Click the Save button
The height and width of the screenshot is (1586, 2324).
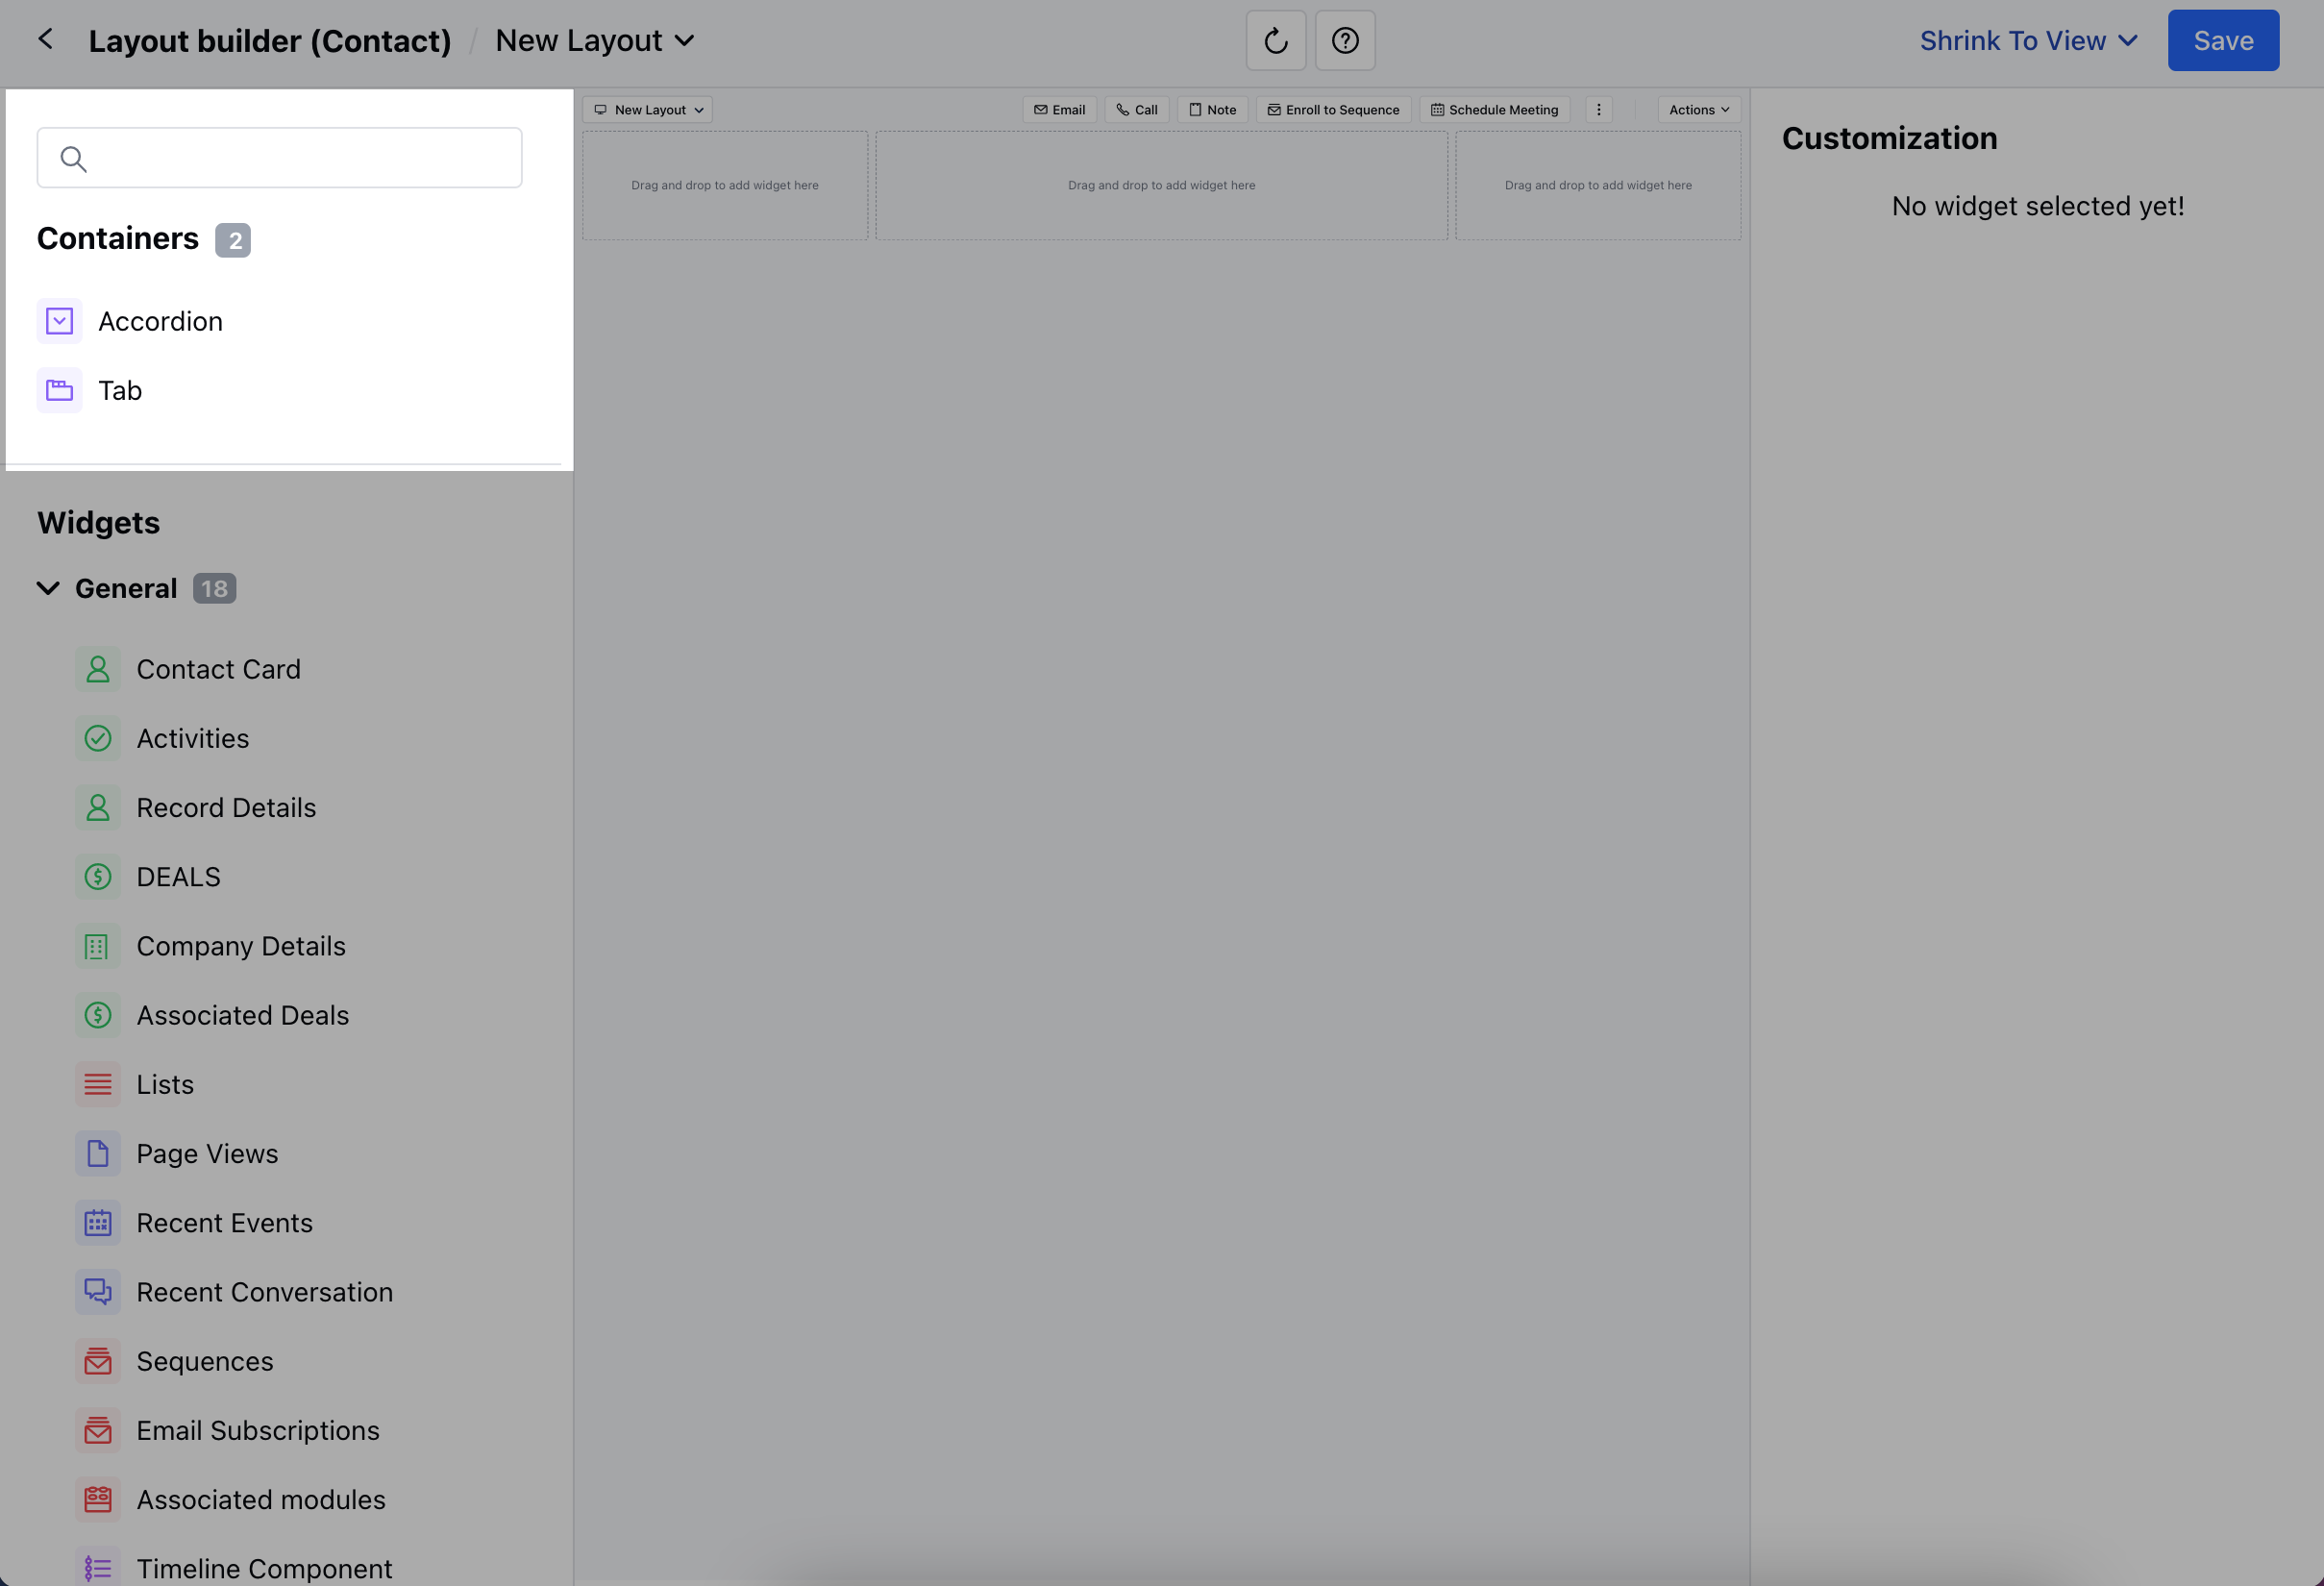pyautogui.click(x=2222, y=40)
